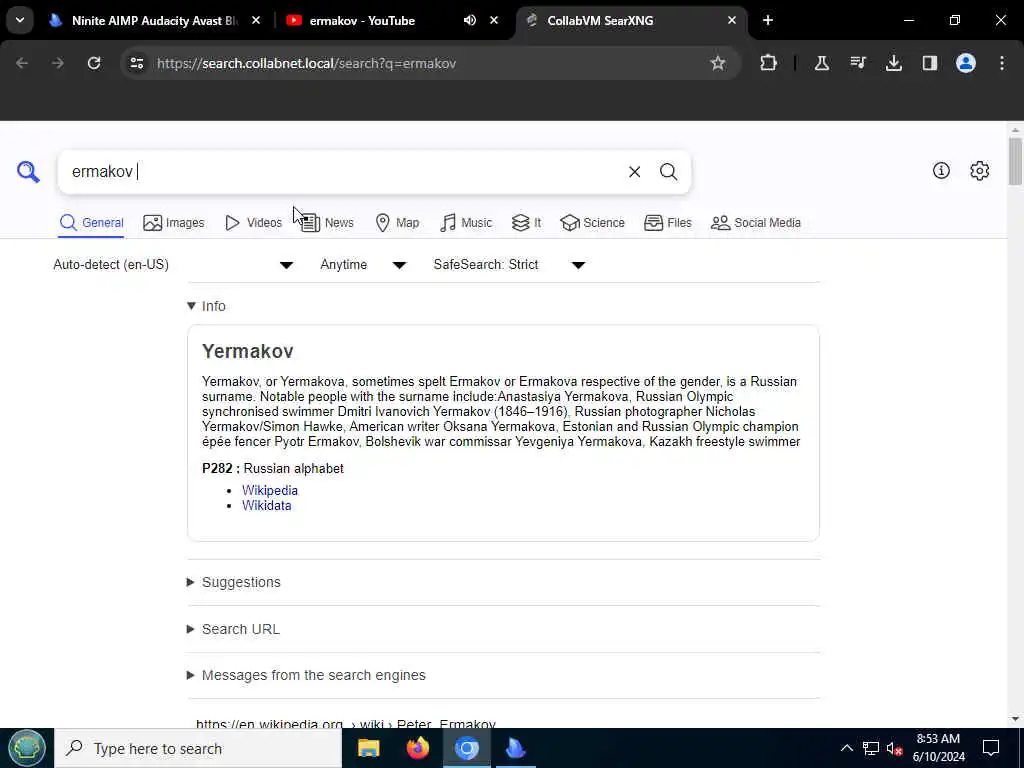Open the blue flame taskbar app
The height and width of the screenshot is (768, 1024).
click(516, 748)
